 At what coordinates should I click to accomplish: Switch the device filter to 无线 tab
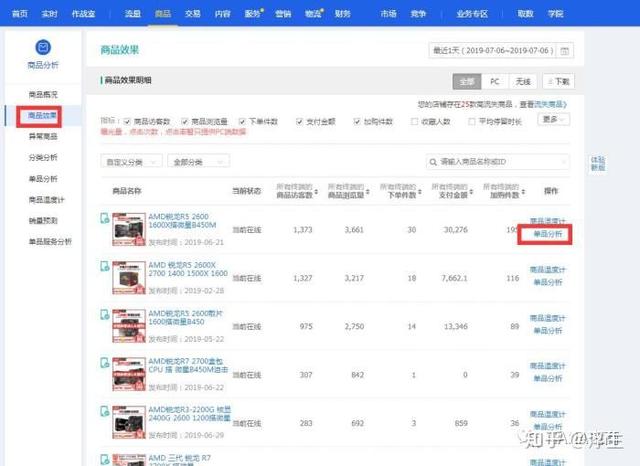(x=523, y=82)
